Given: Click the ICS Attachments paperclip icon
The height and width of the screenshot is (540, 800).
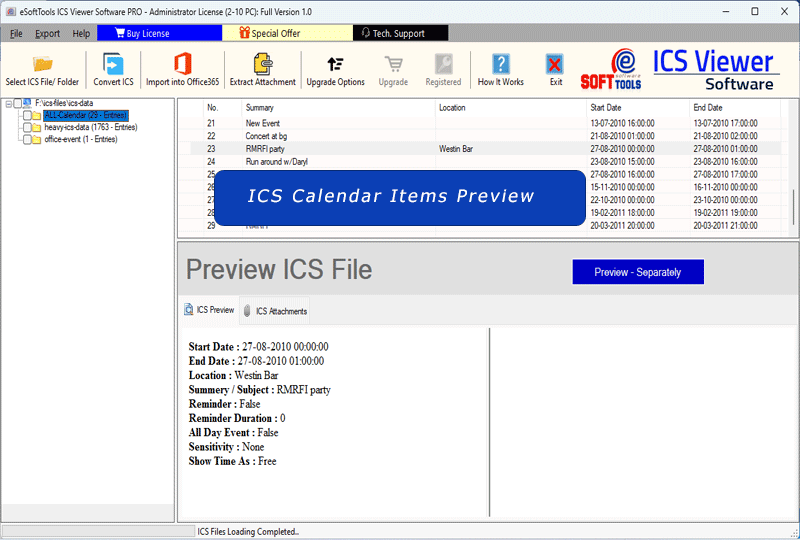Looking at the screenshot, I should pyautogui.click(x=247, y=311).
